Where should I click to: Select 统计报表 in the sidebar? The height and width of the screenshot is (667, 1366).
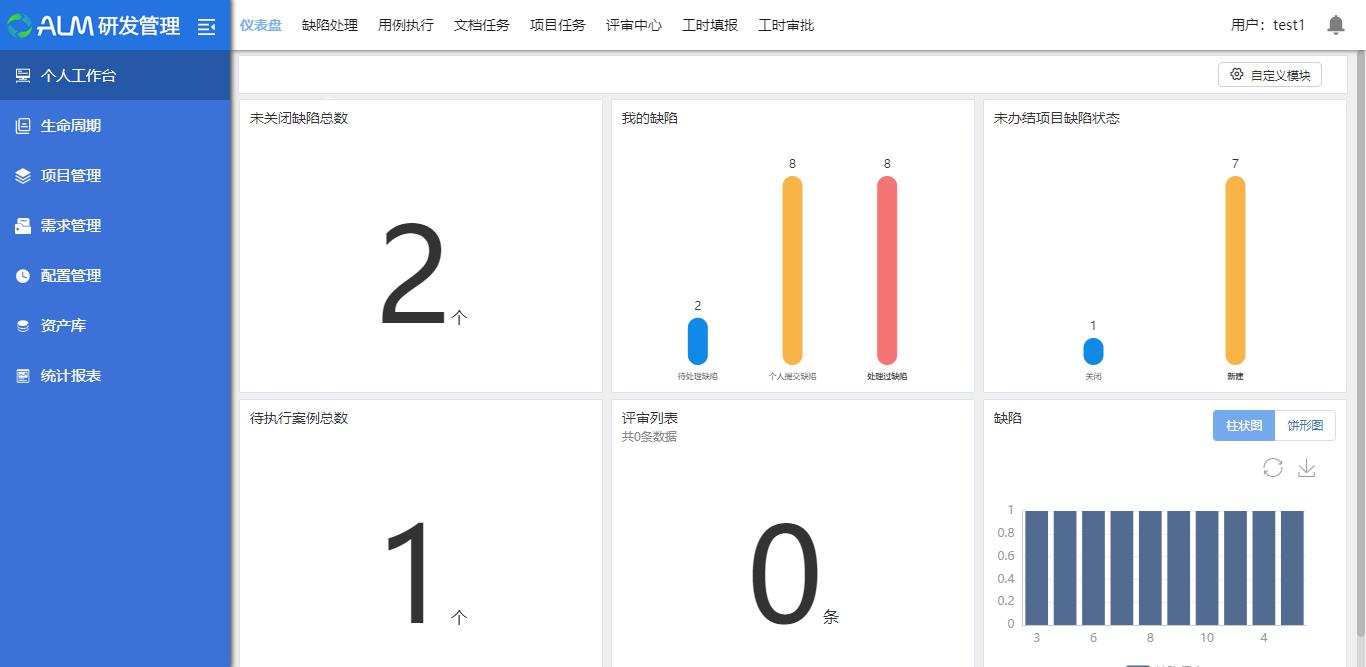pos(73,375)
